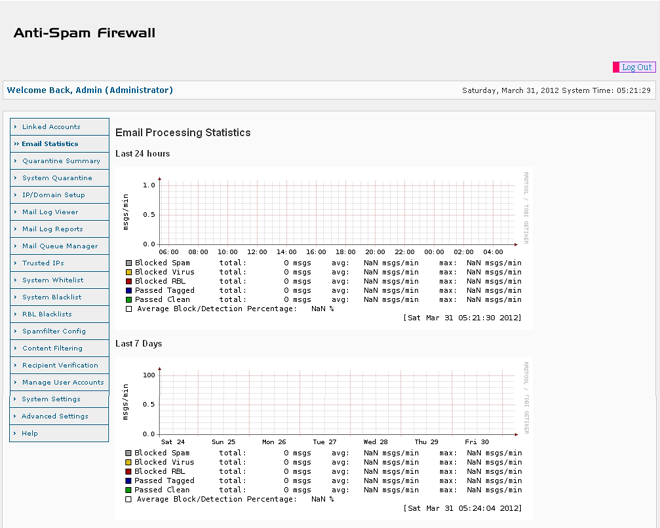Screen dimensions: 660x528
Task: Open Quarantine Summary page
Action: [60, 161]
